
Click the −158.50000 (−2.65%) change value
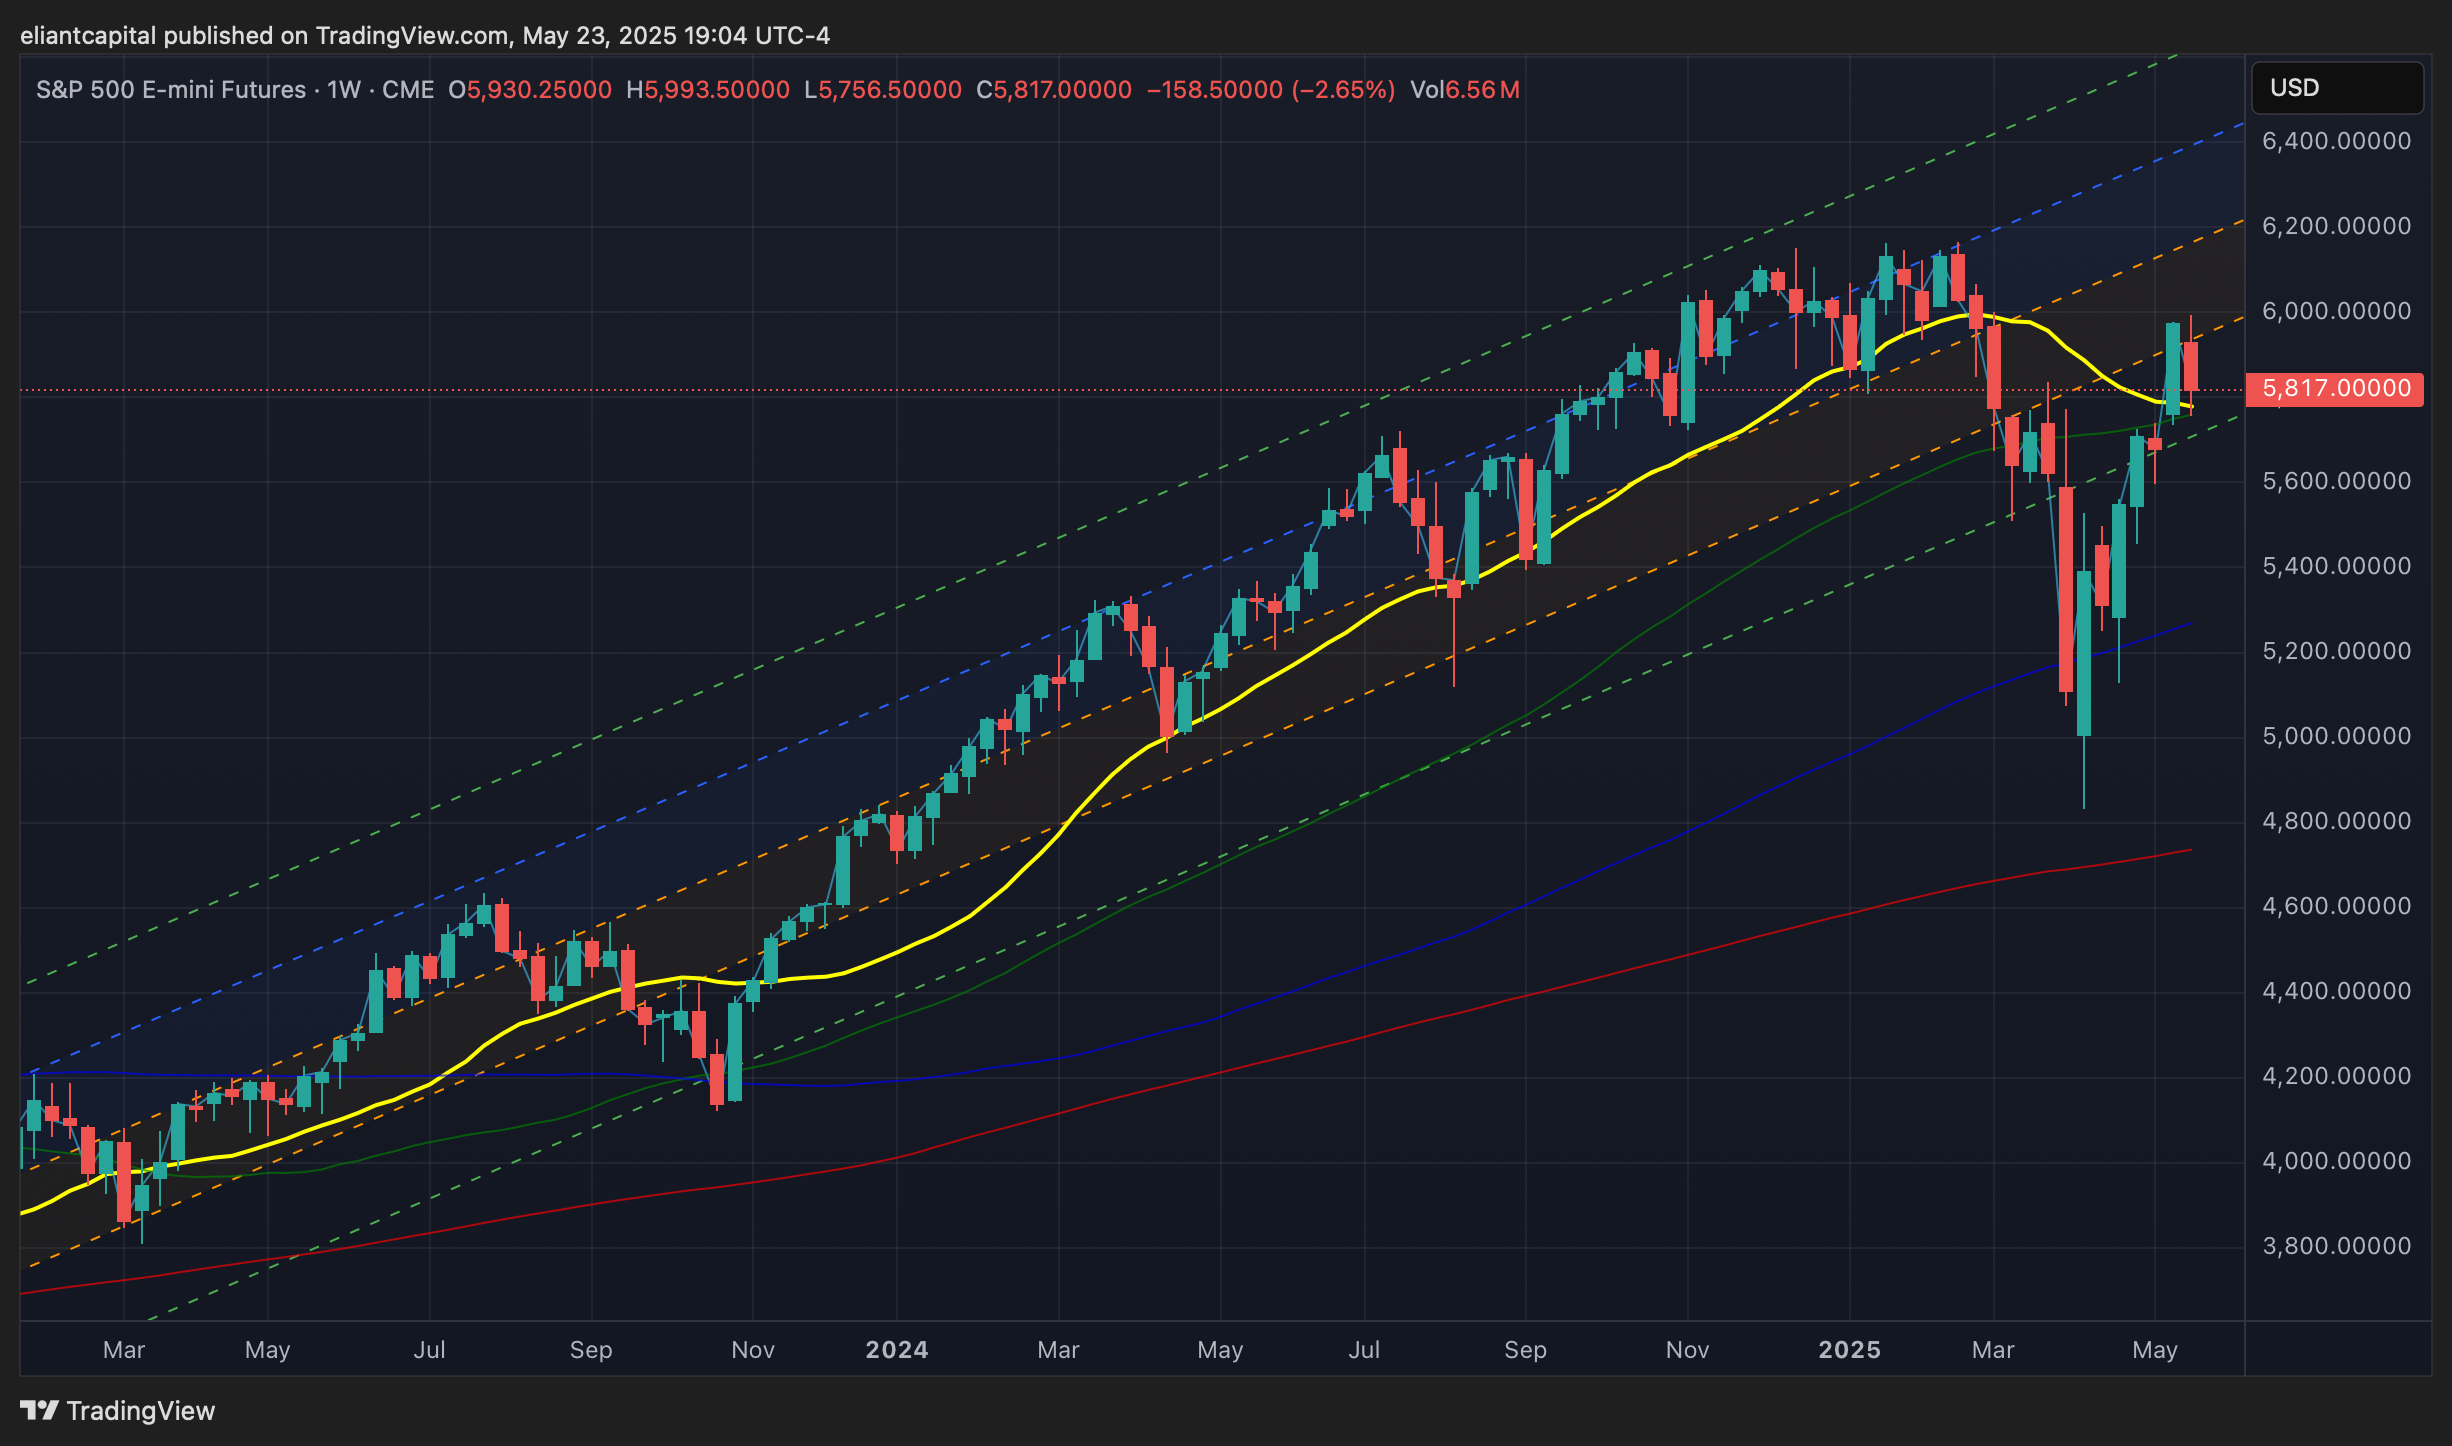click(x=1270, y=90)
